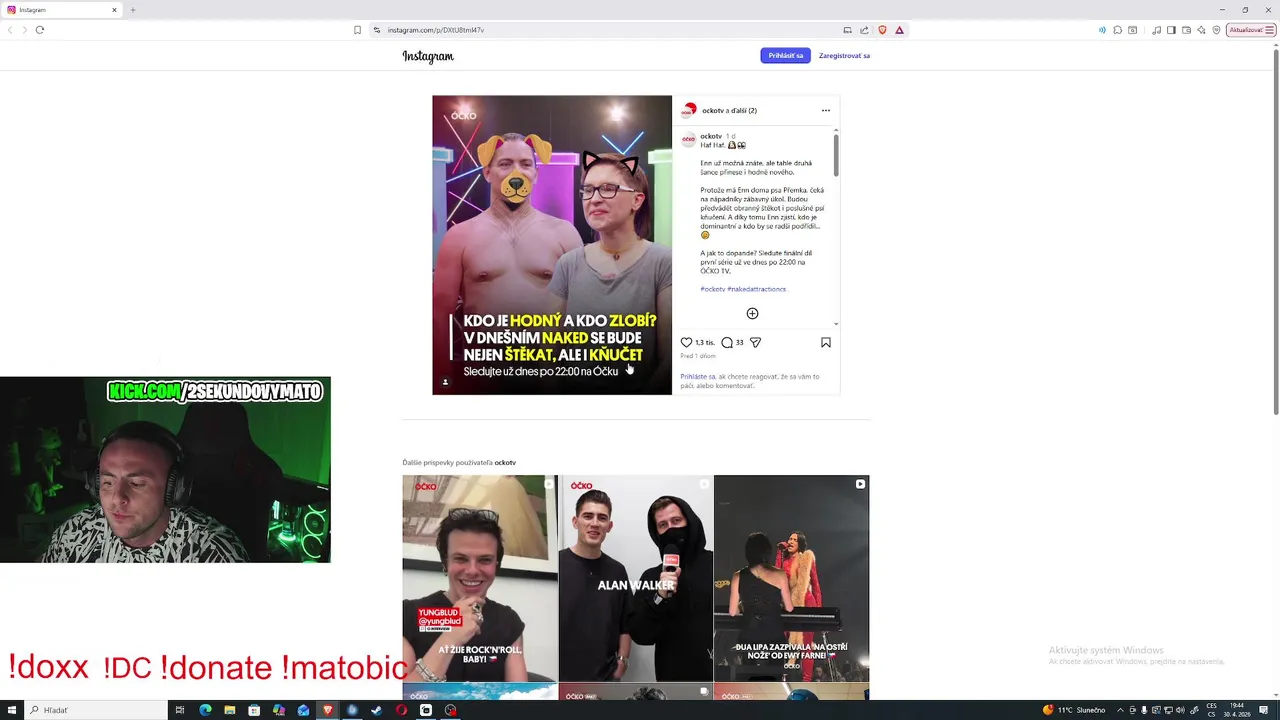1280x720 pixels.
Task: Reload the page in the browser
Action: [40, 30]
